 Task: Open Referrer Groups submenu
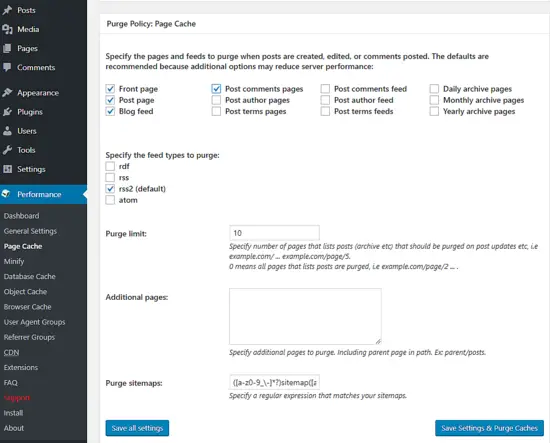pyautogui.click(x=29, y=337)
